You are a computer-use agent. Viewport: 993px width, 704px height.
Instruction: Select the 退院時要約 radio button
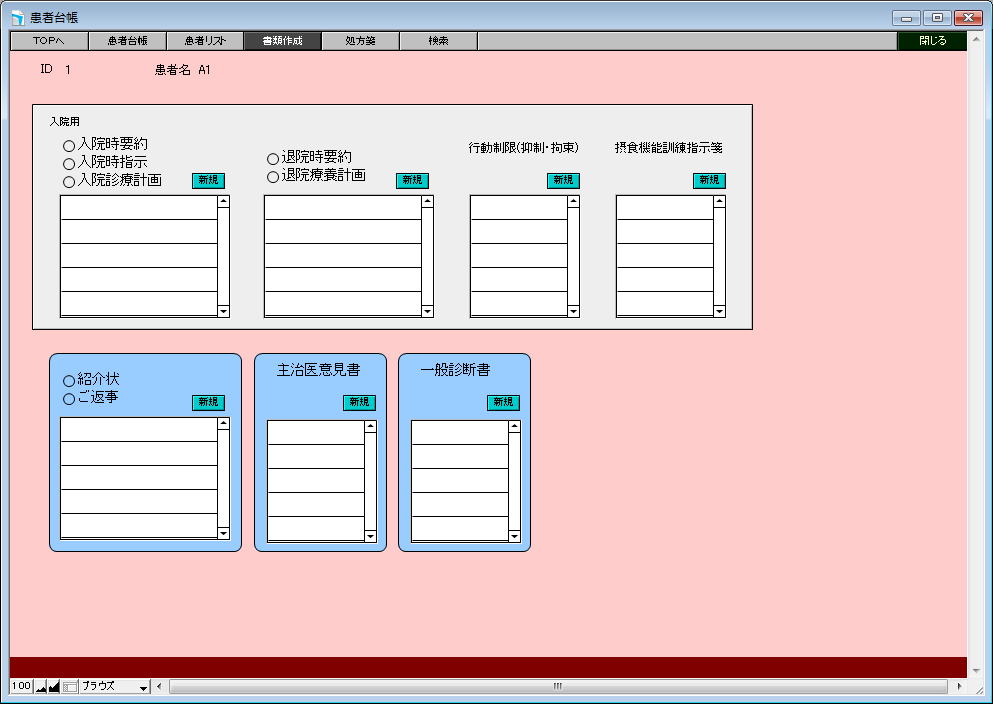pyautogui.click(x=273, y=158)
